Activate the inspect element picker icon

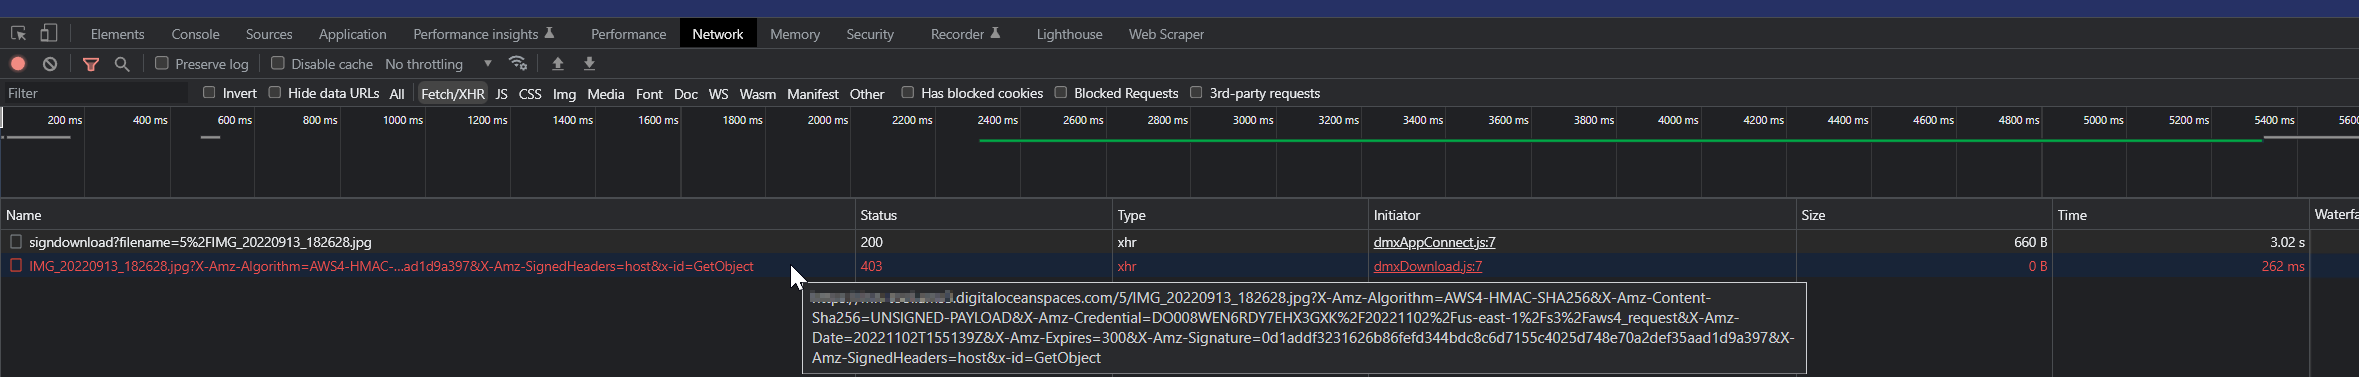point(18,34)
